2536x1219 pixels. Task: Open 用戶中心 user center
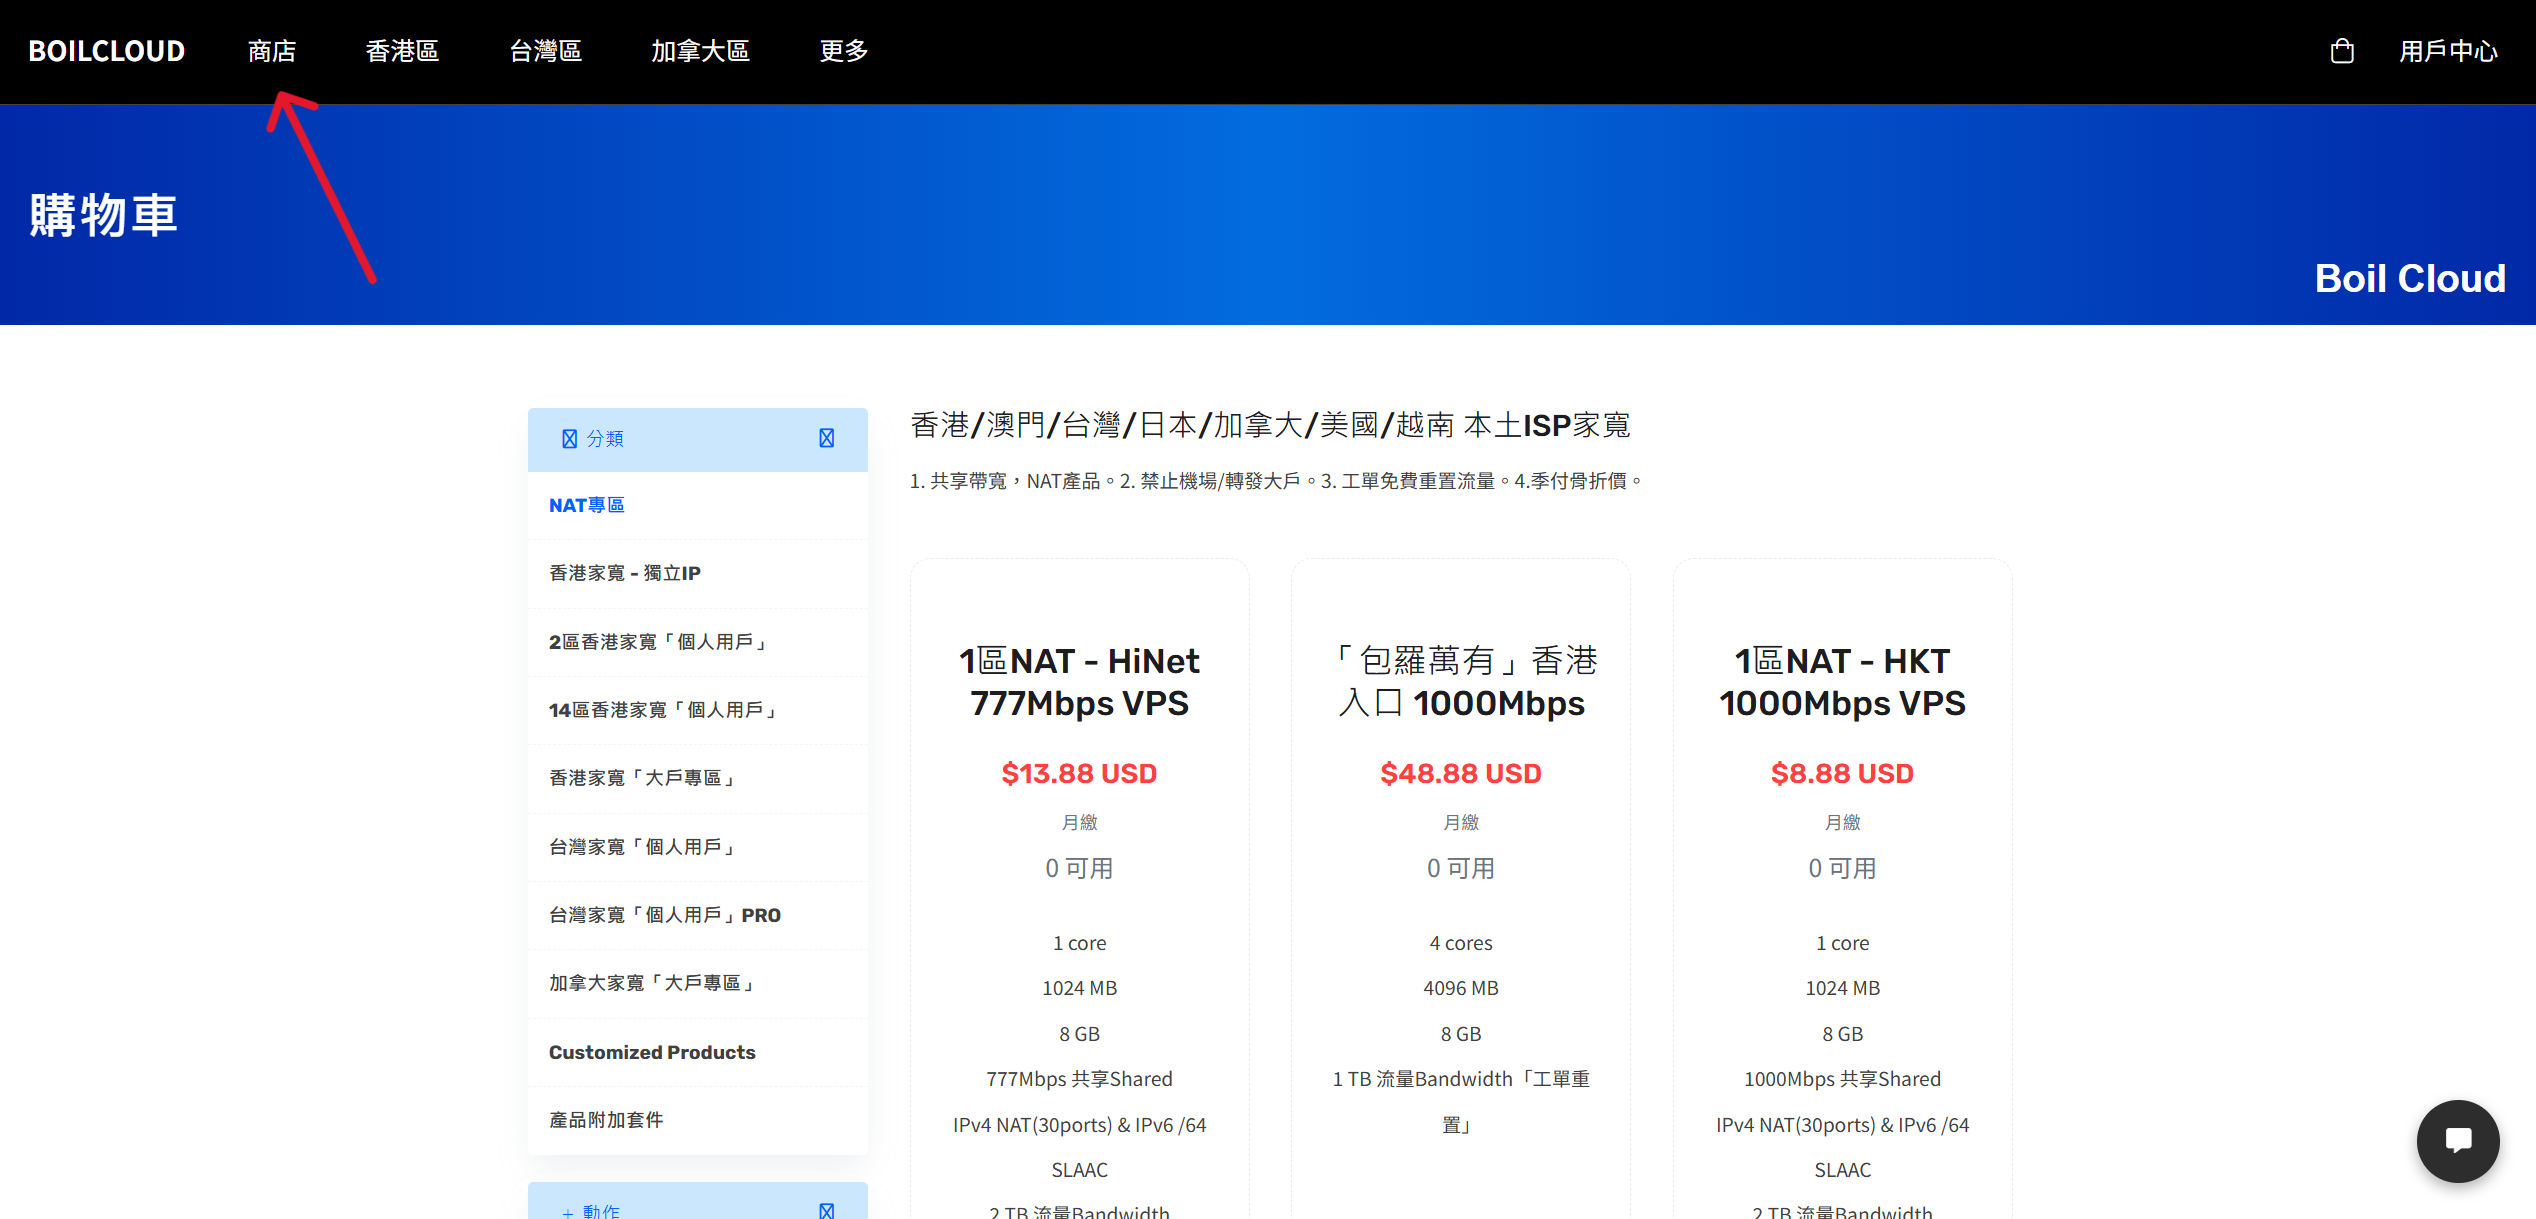[2448, 51]
